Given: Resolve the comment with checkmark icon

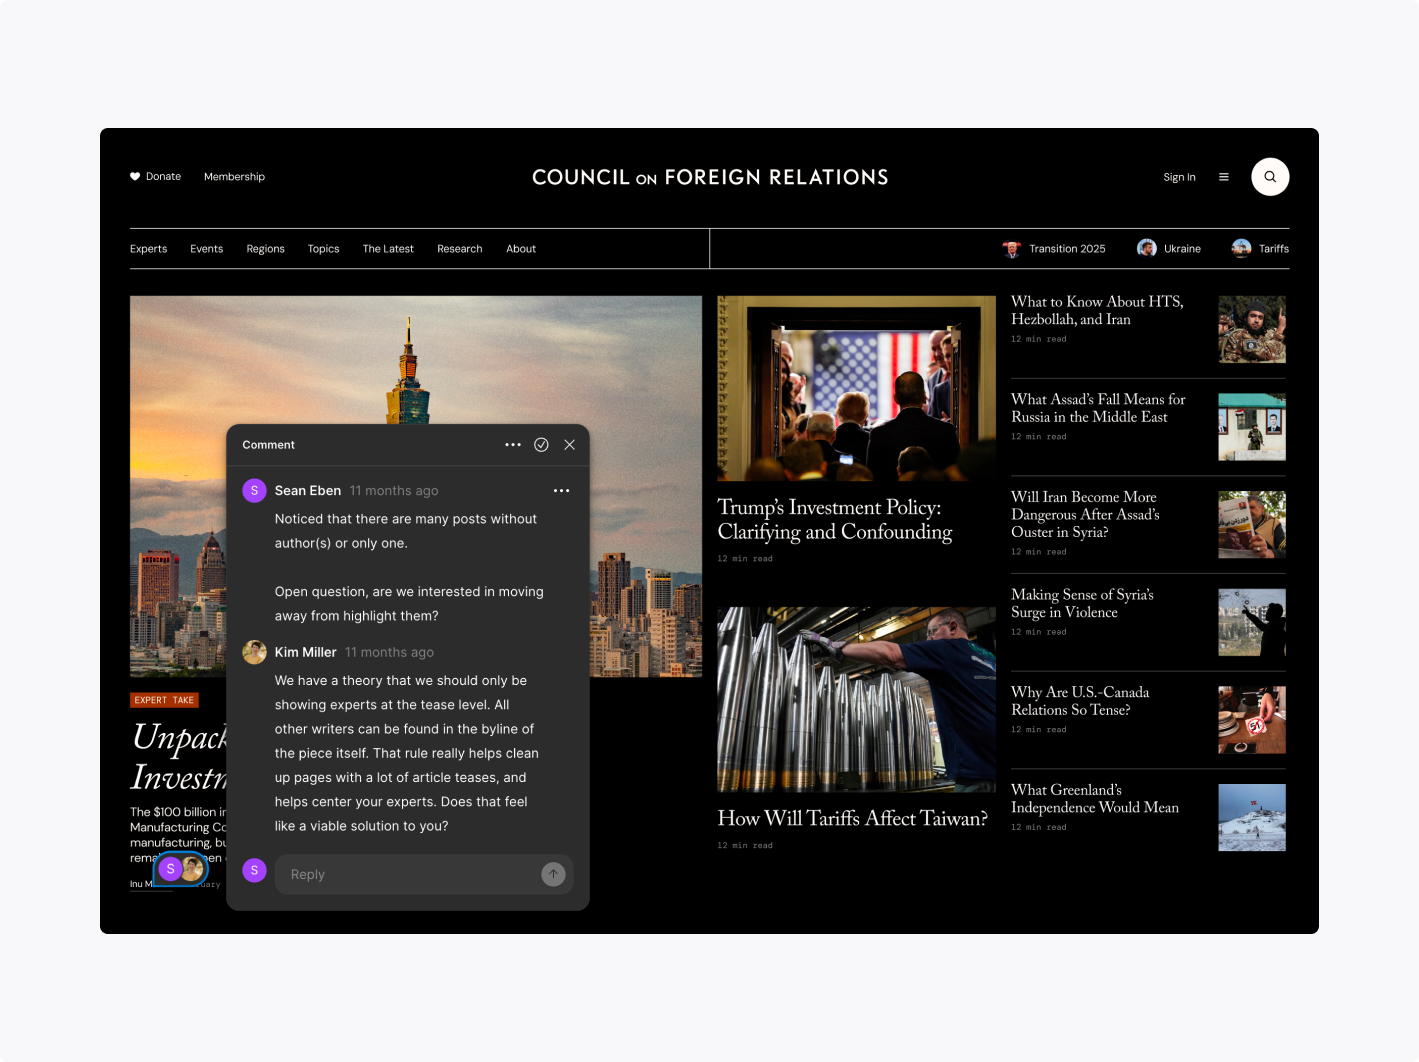Looking at the screenshot, I should pyautogui.click(x=541, y=445).
